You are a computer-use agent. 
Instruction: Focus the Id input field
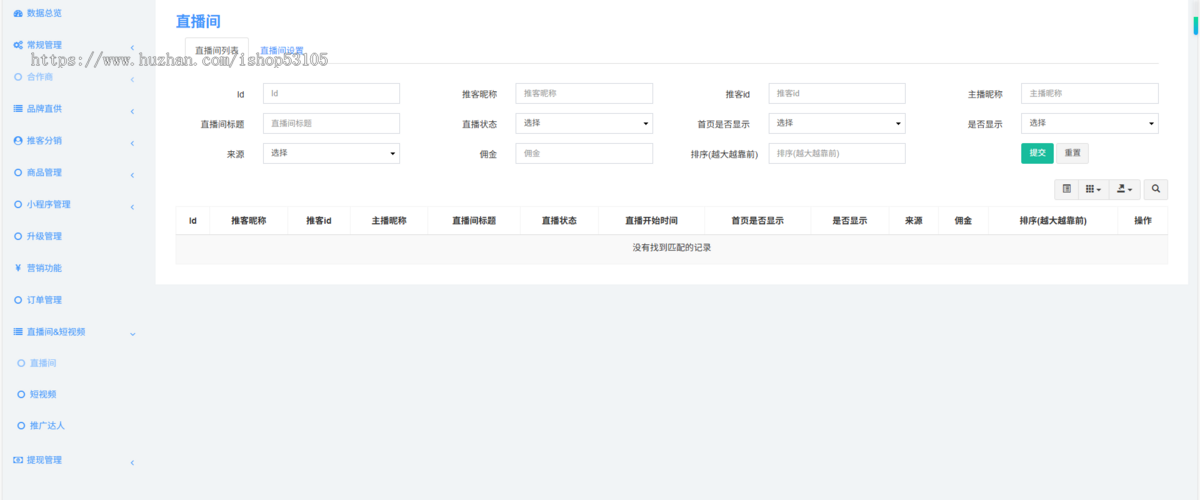(331, 93)
